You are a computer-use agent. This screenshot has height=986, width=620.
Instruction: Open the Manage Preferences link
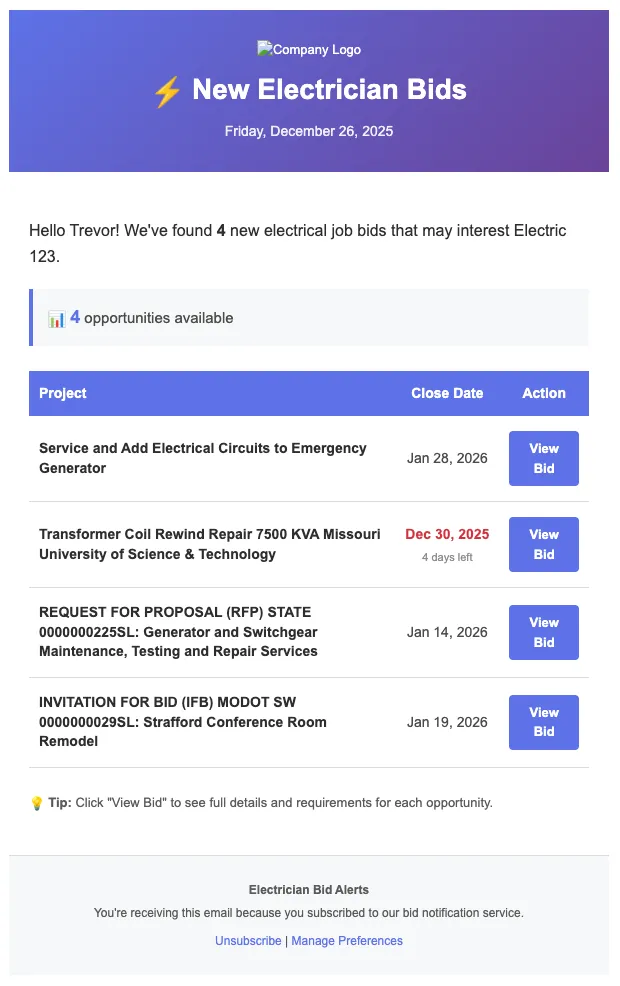click(x=347, y=941)
